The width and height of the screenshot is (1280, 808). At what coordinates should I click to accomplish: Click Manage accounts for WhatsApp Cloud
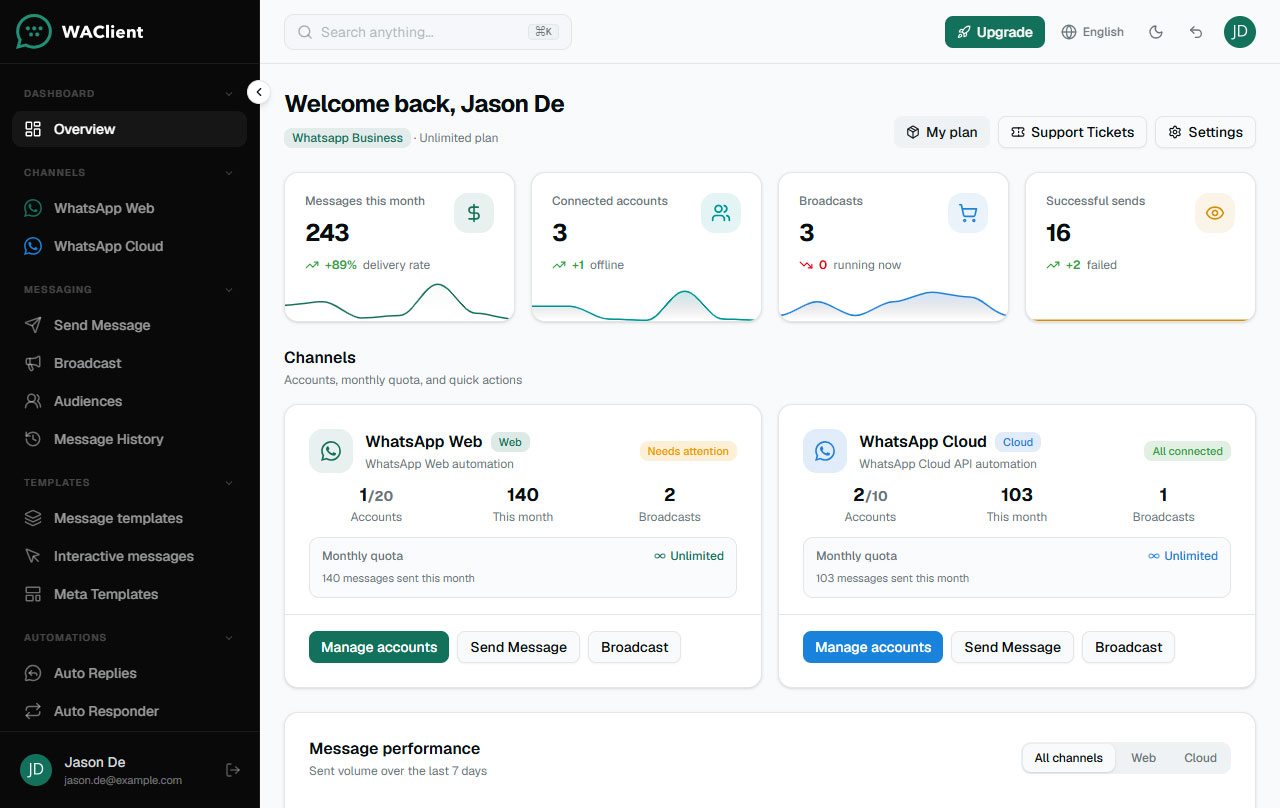873,647
